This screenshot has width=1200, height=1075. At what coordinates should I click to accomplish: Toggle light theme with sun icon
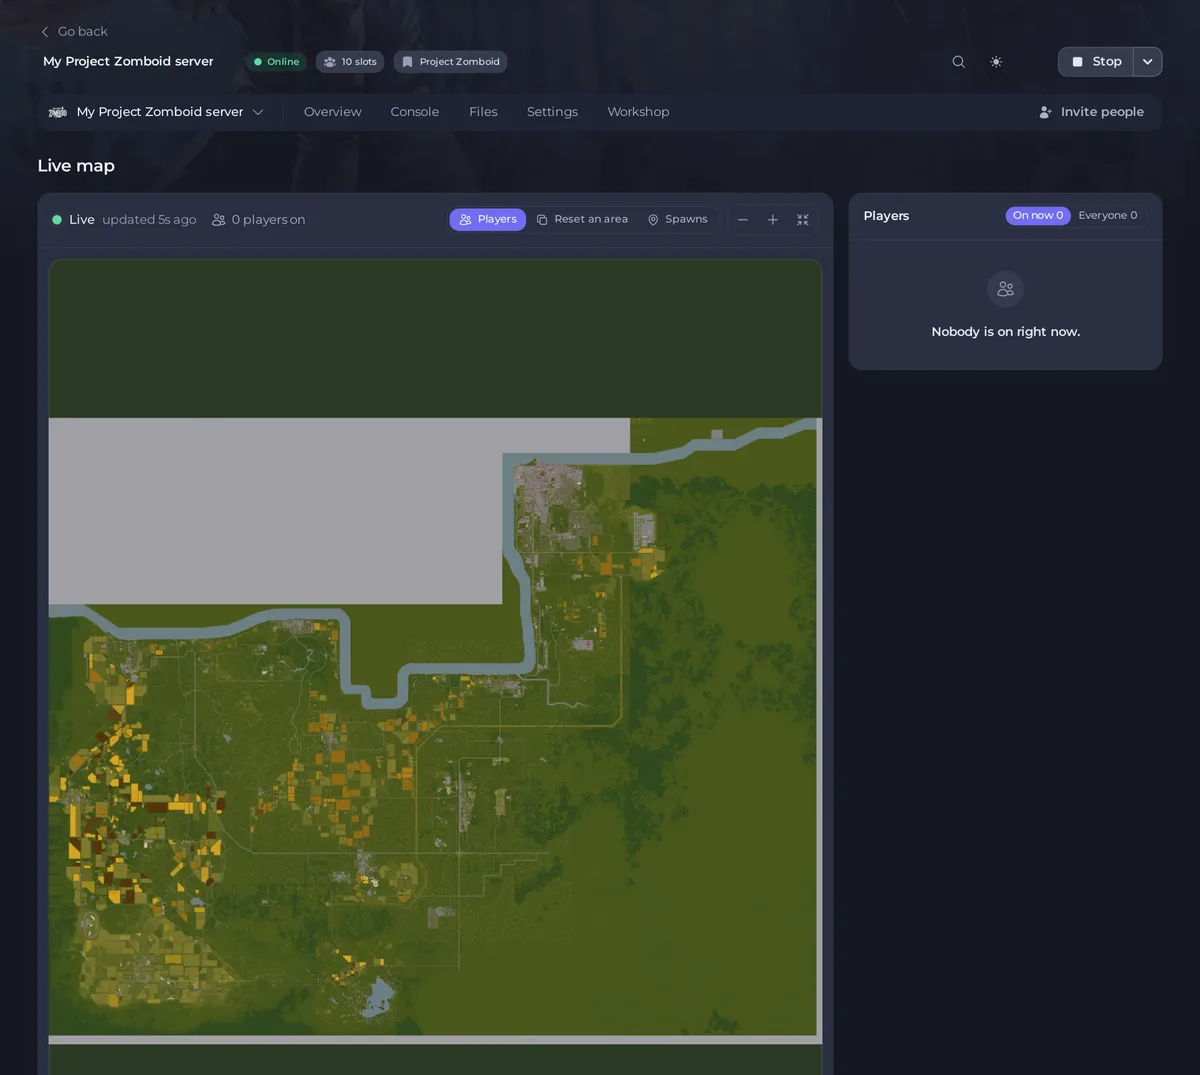(x=996, y=62)
